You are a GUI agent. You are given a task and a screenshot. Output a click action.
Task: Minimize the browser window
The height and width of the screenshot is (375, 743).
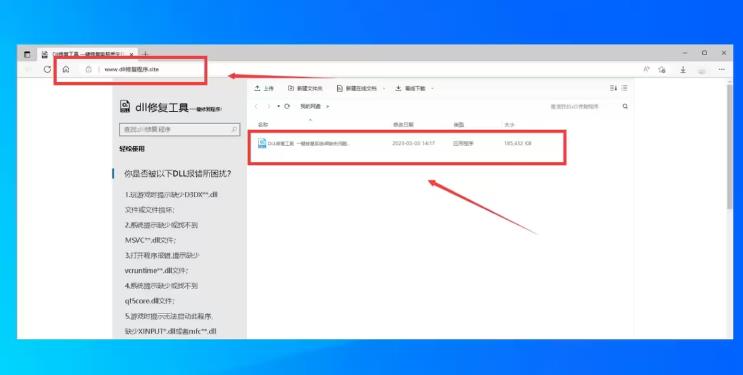[685, 53]
